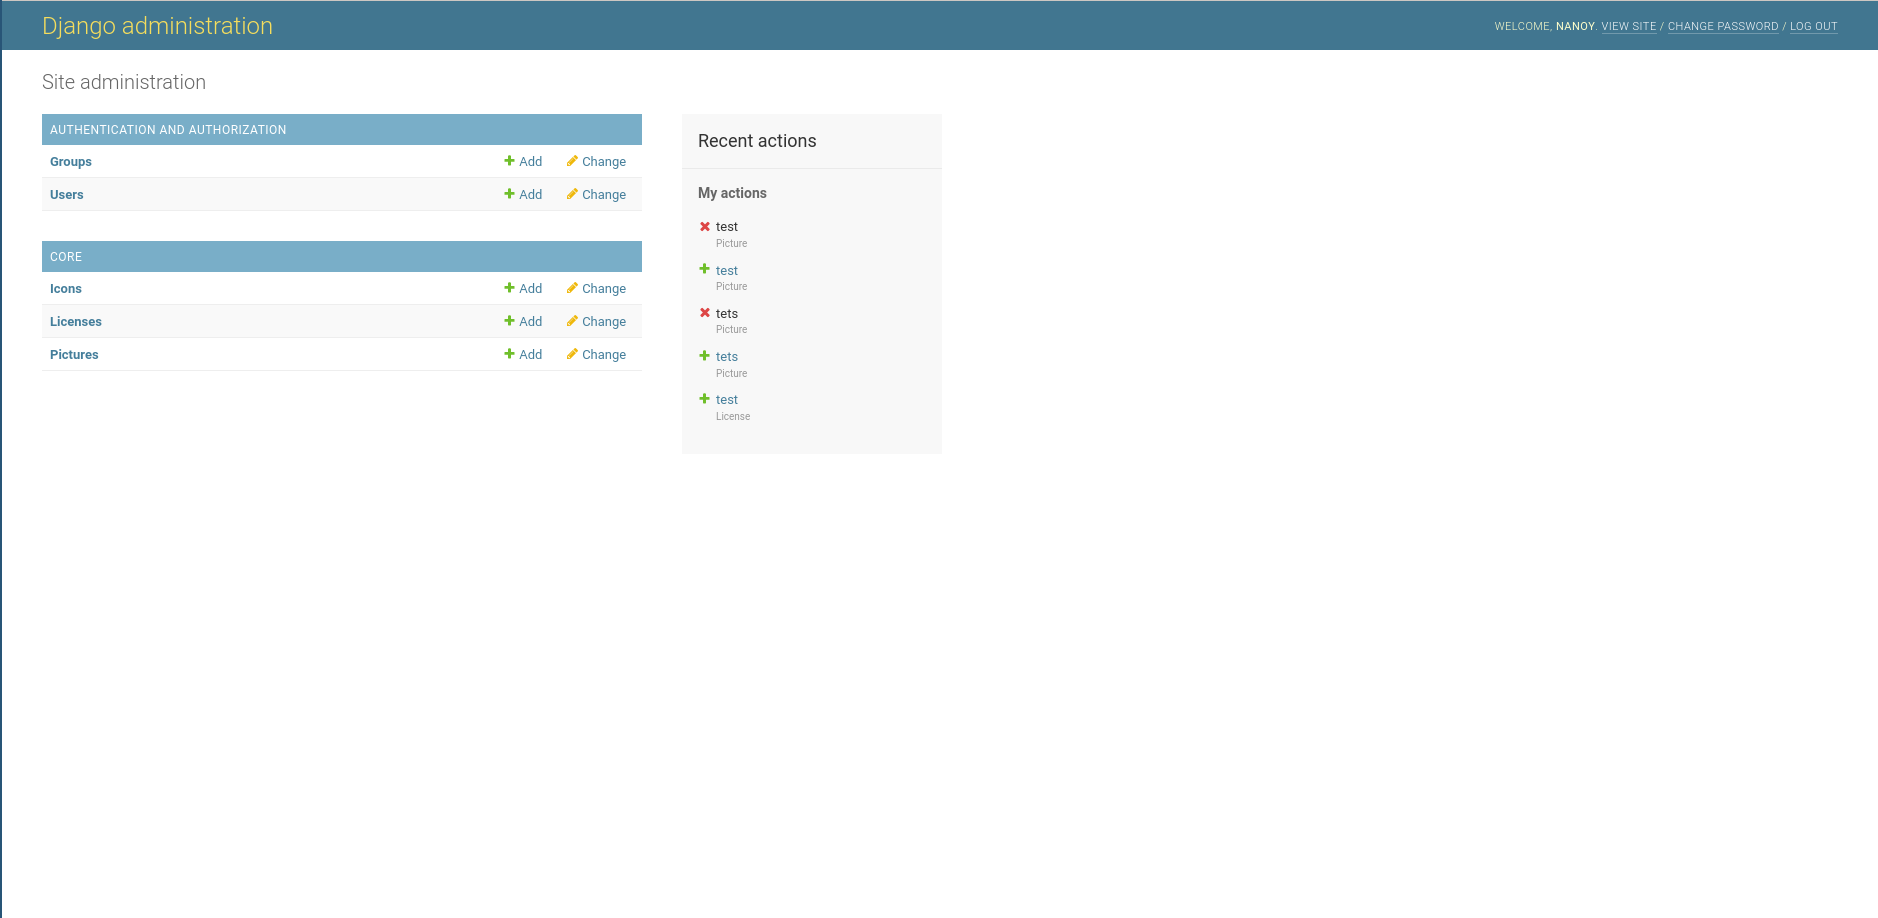Click the pencil icon in the Pictures row

pyautogui.click(x=572, y=354)
